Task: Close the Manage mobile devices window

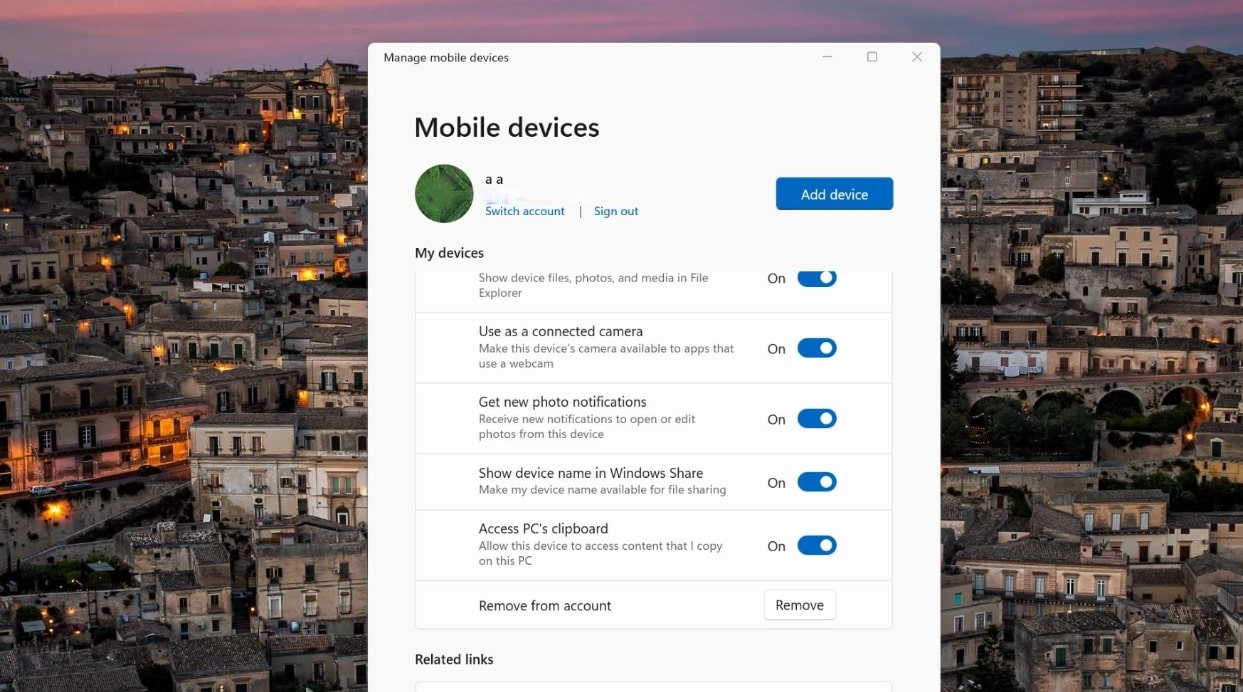Action: pyautogui.click(x=917, y=57)
